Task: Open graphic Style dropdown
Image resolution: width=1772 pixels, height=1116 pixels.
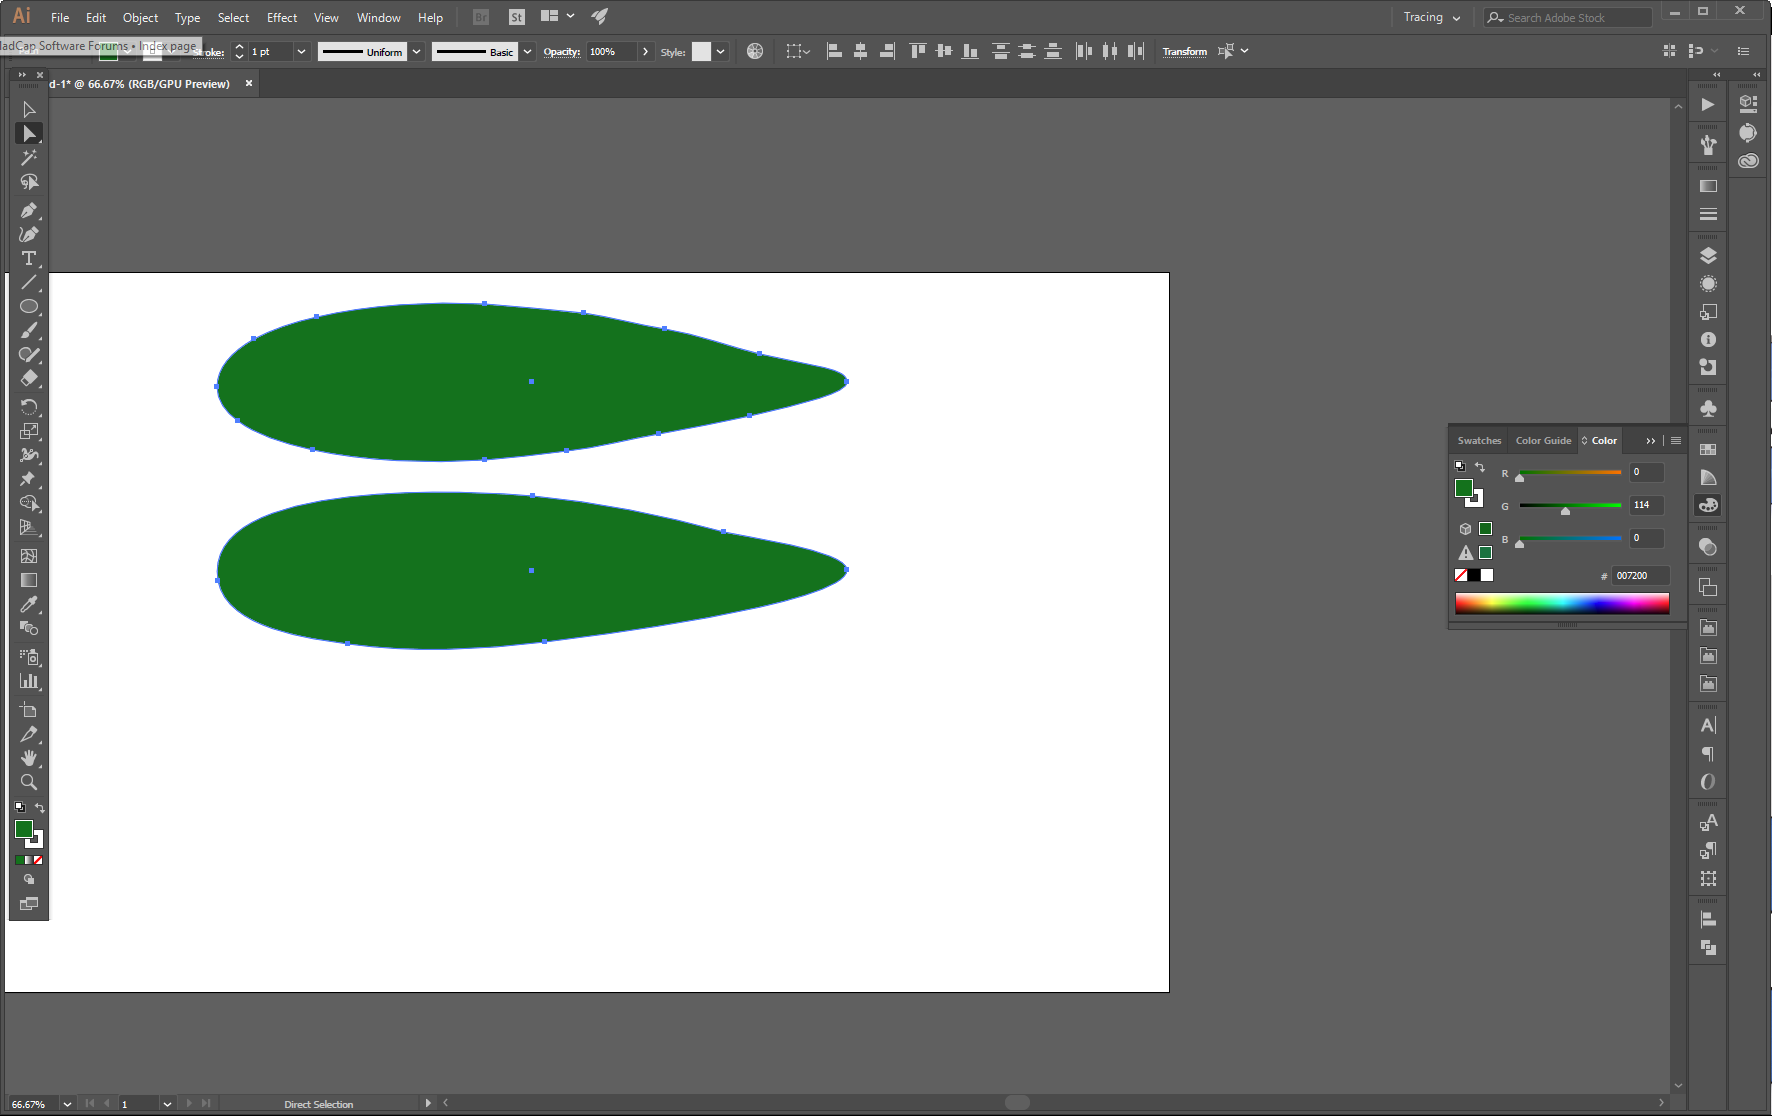Action: click(720, 51)
